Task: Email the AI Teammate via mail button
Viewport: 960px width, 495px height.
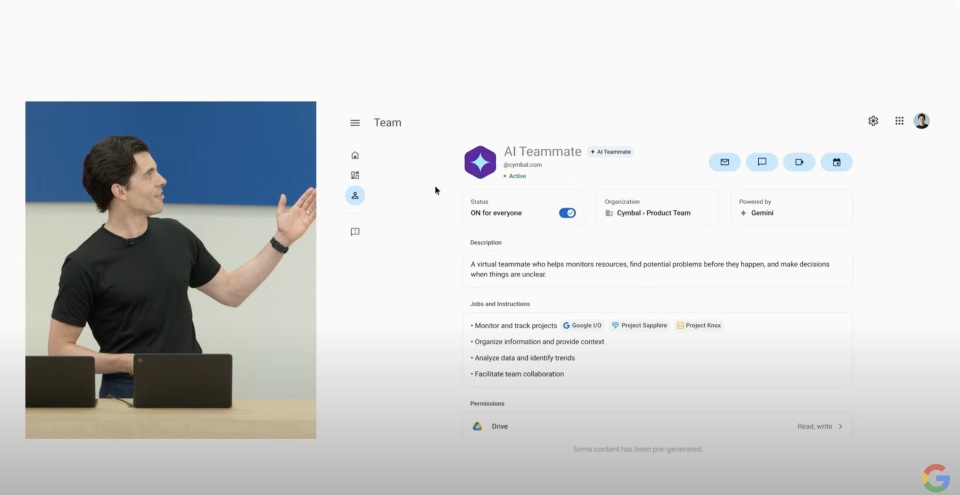Action: point(725,162)
